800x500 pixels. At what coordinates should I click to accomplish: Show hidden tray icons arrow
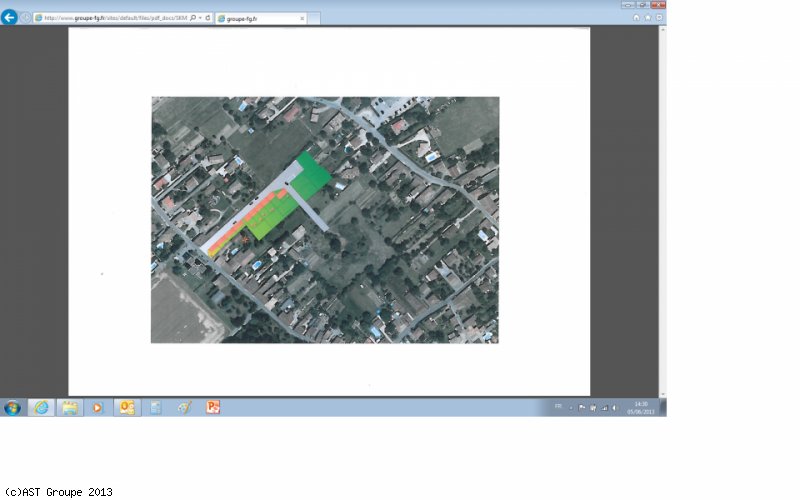[x=571, y=408]
